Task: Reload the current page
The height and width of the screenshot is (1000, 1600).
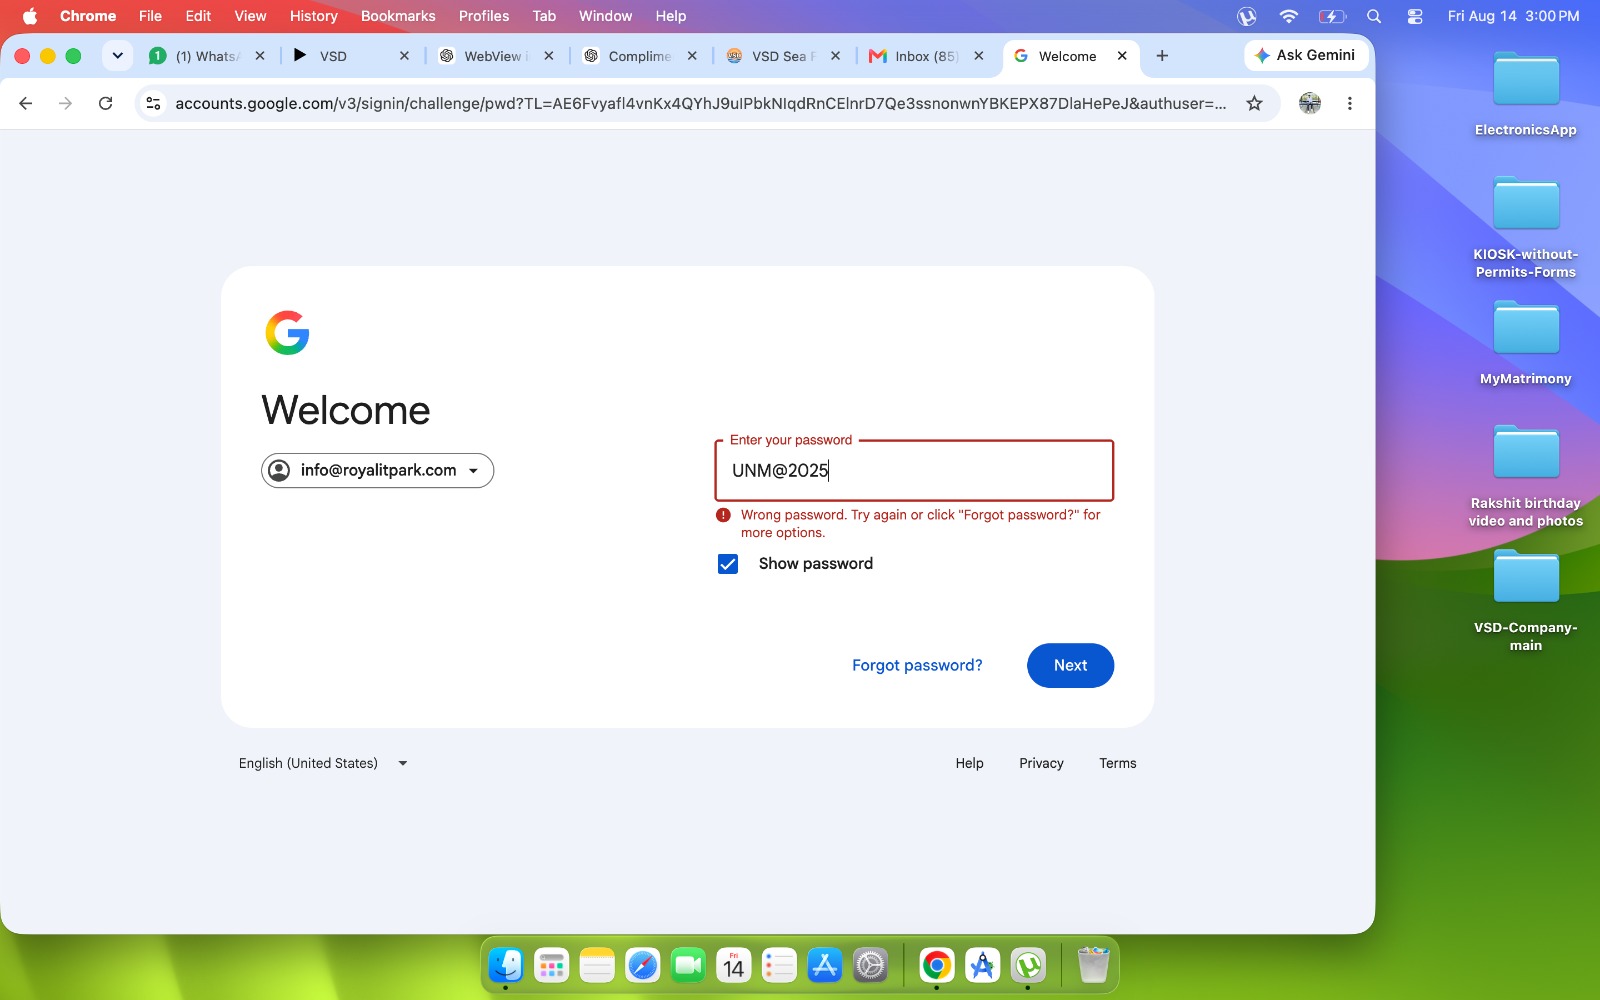Action: click(x=105, y=103)
